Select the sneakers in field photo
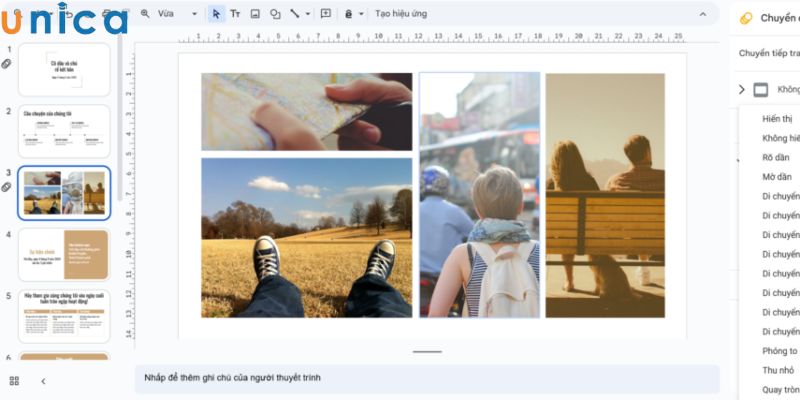The image size is (800, 400). coord(307,238)
